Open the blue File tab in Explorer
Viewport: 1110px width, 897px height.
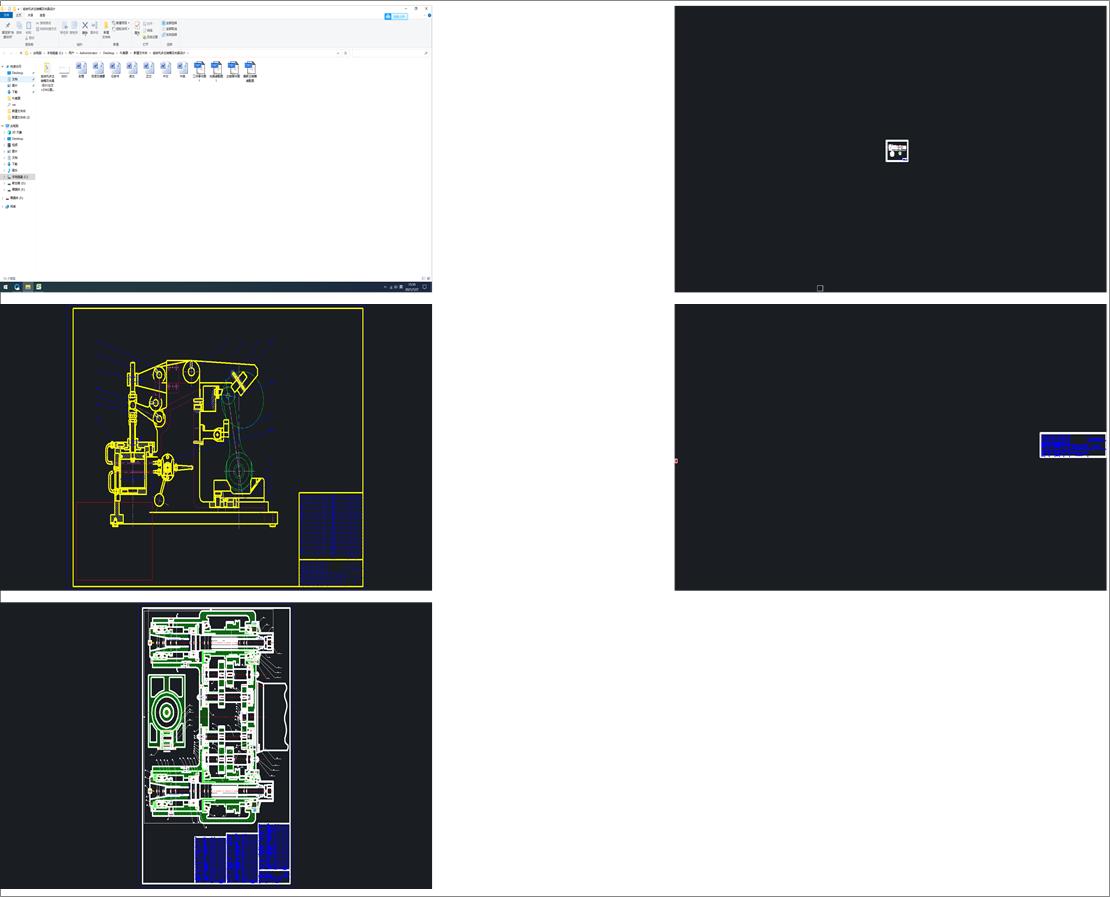pyautogui.click(x=6, y=15)
